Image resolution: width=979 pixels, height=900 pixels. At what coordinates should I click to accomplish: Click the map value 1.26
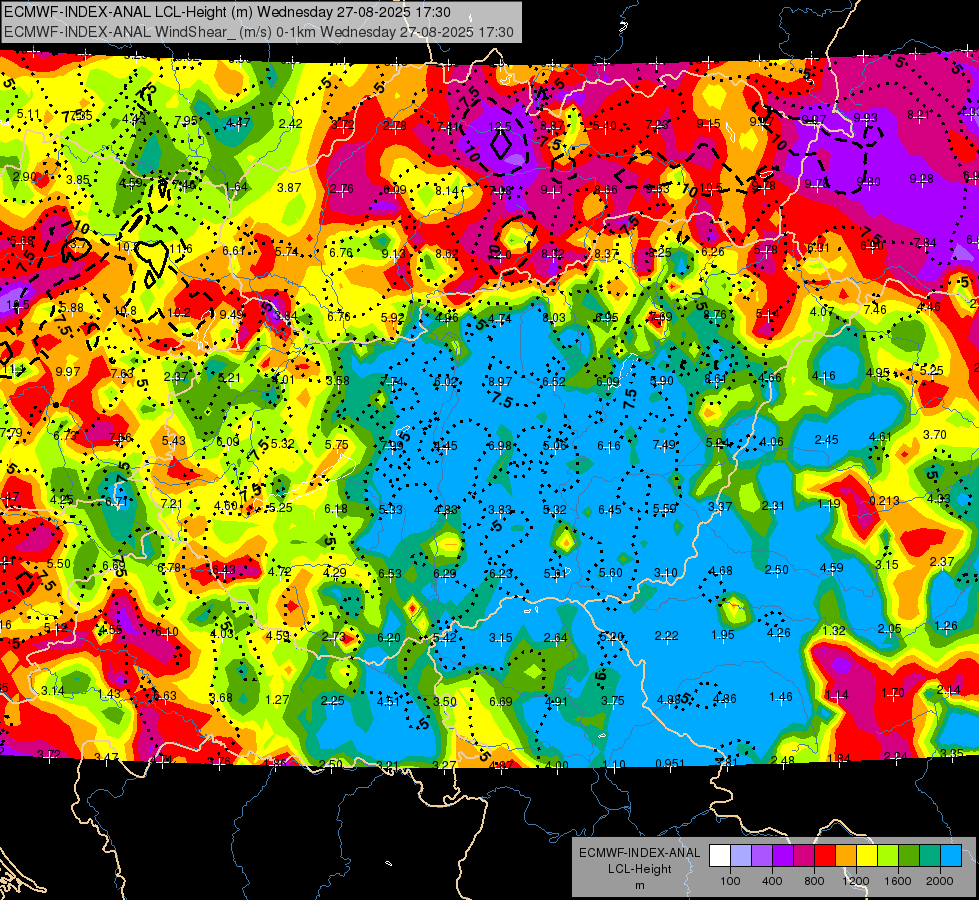tap(946, 625)
